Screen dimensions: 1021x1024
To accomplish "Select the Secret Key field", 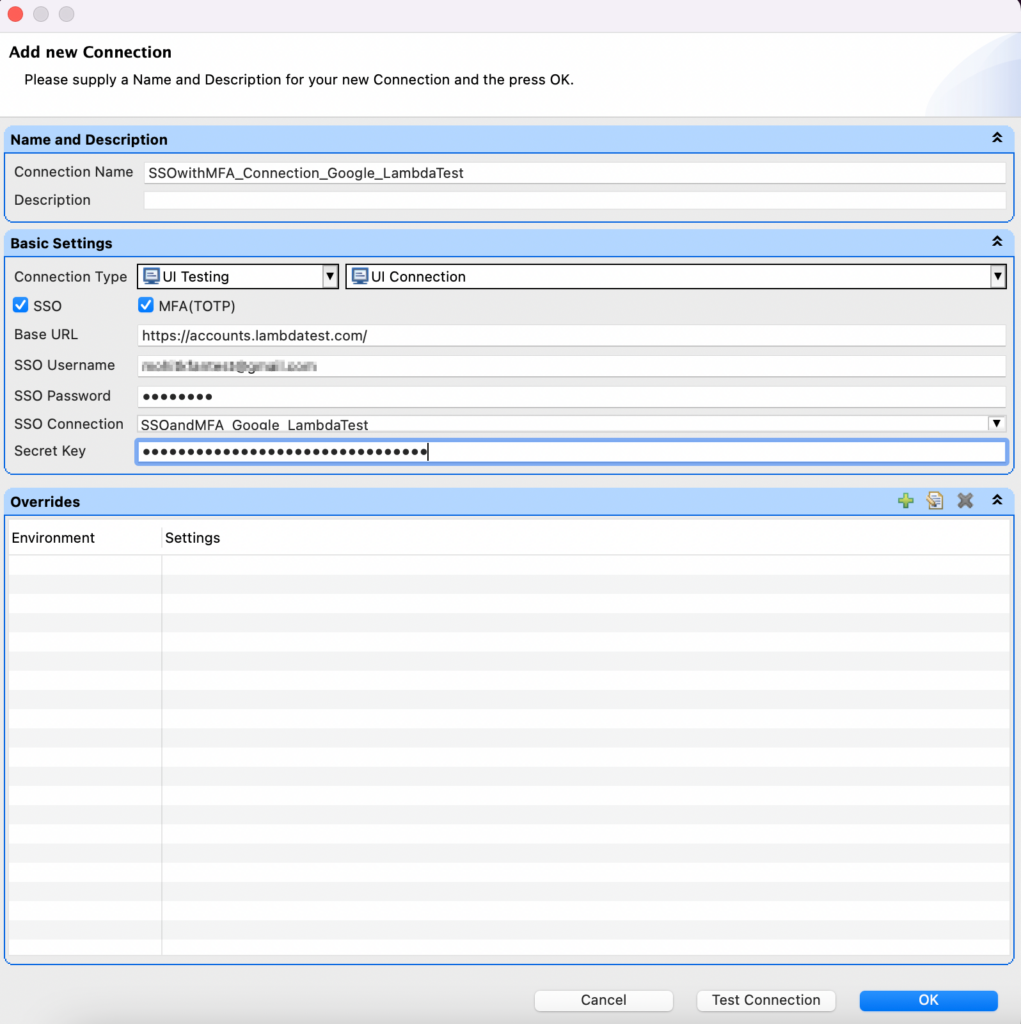I will pyautogui.click(x=570, y=451).
